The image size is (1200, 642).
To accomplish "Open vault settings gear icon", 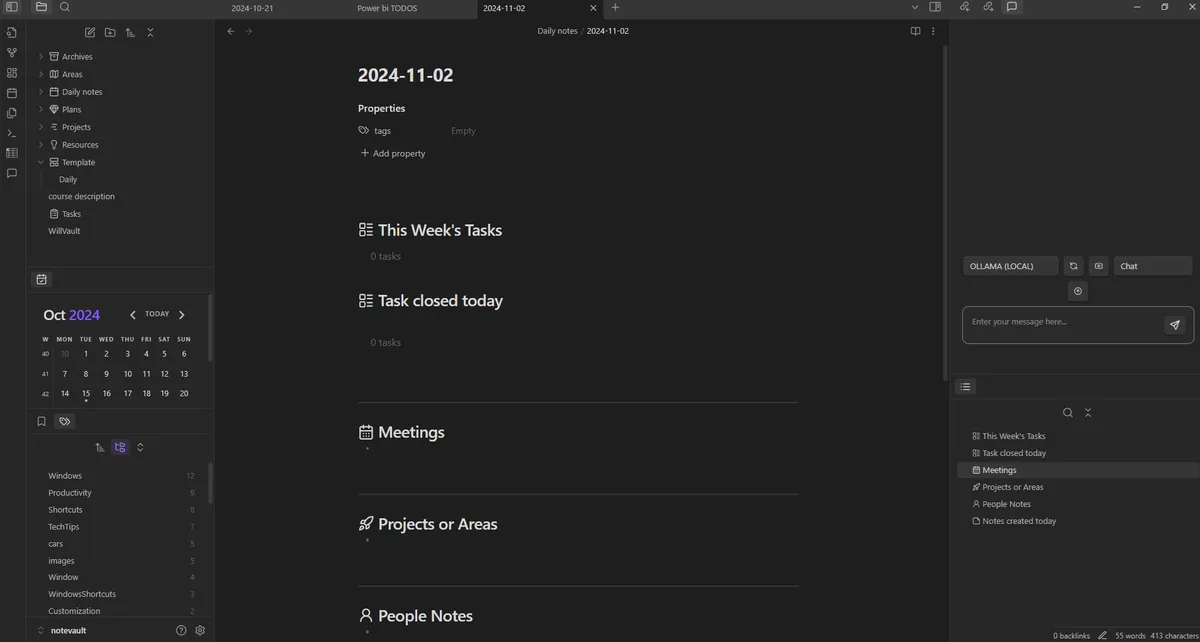I will click(x=200, y=630).
